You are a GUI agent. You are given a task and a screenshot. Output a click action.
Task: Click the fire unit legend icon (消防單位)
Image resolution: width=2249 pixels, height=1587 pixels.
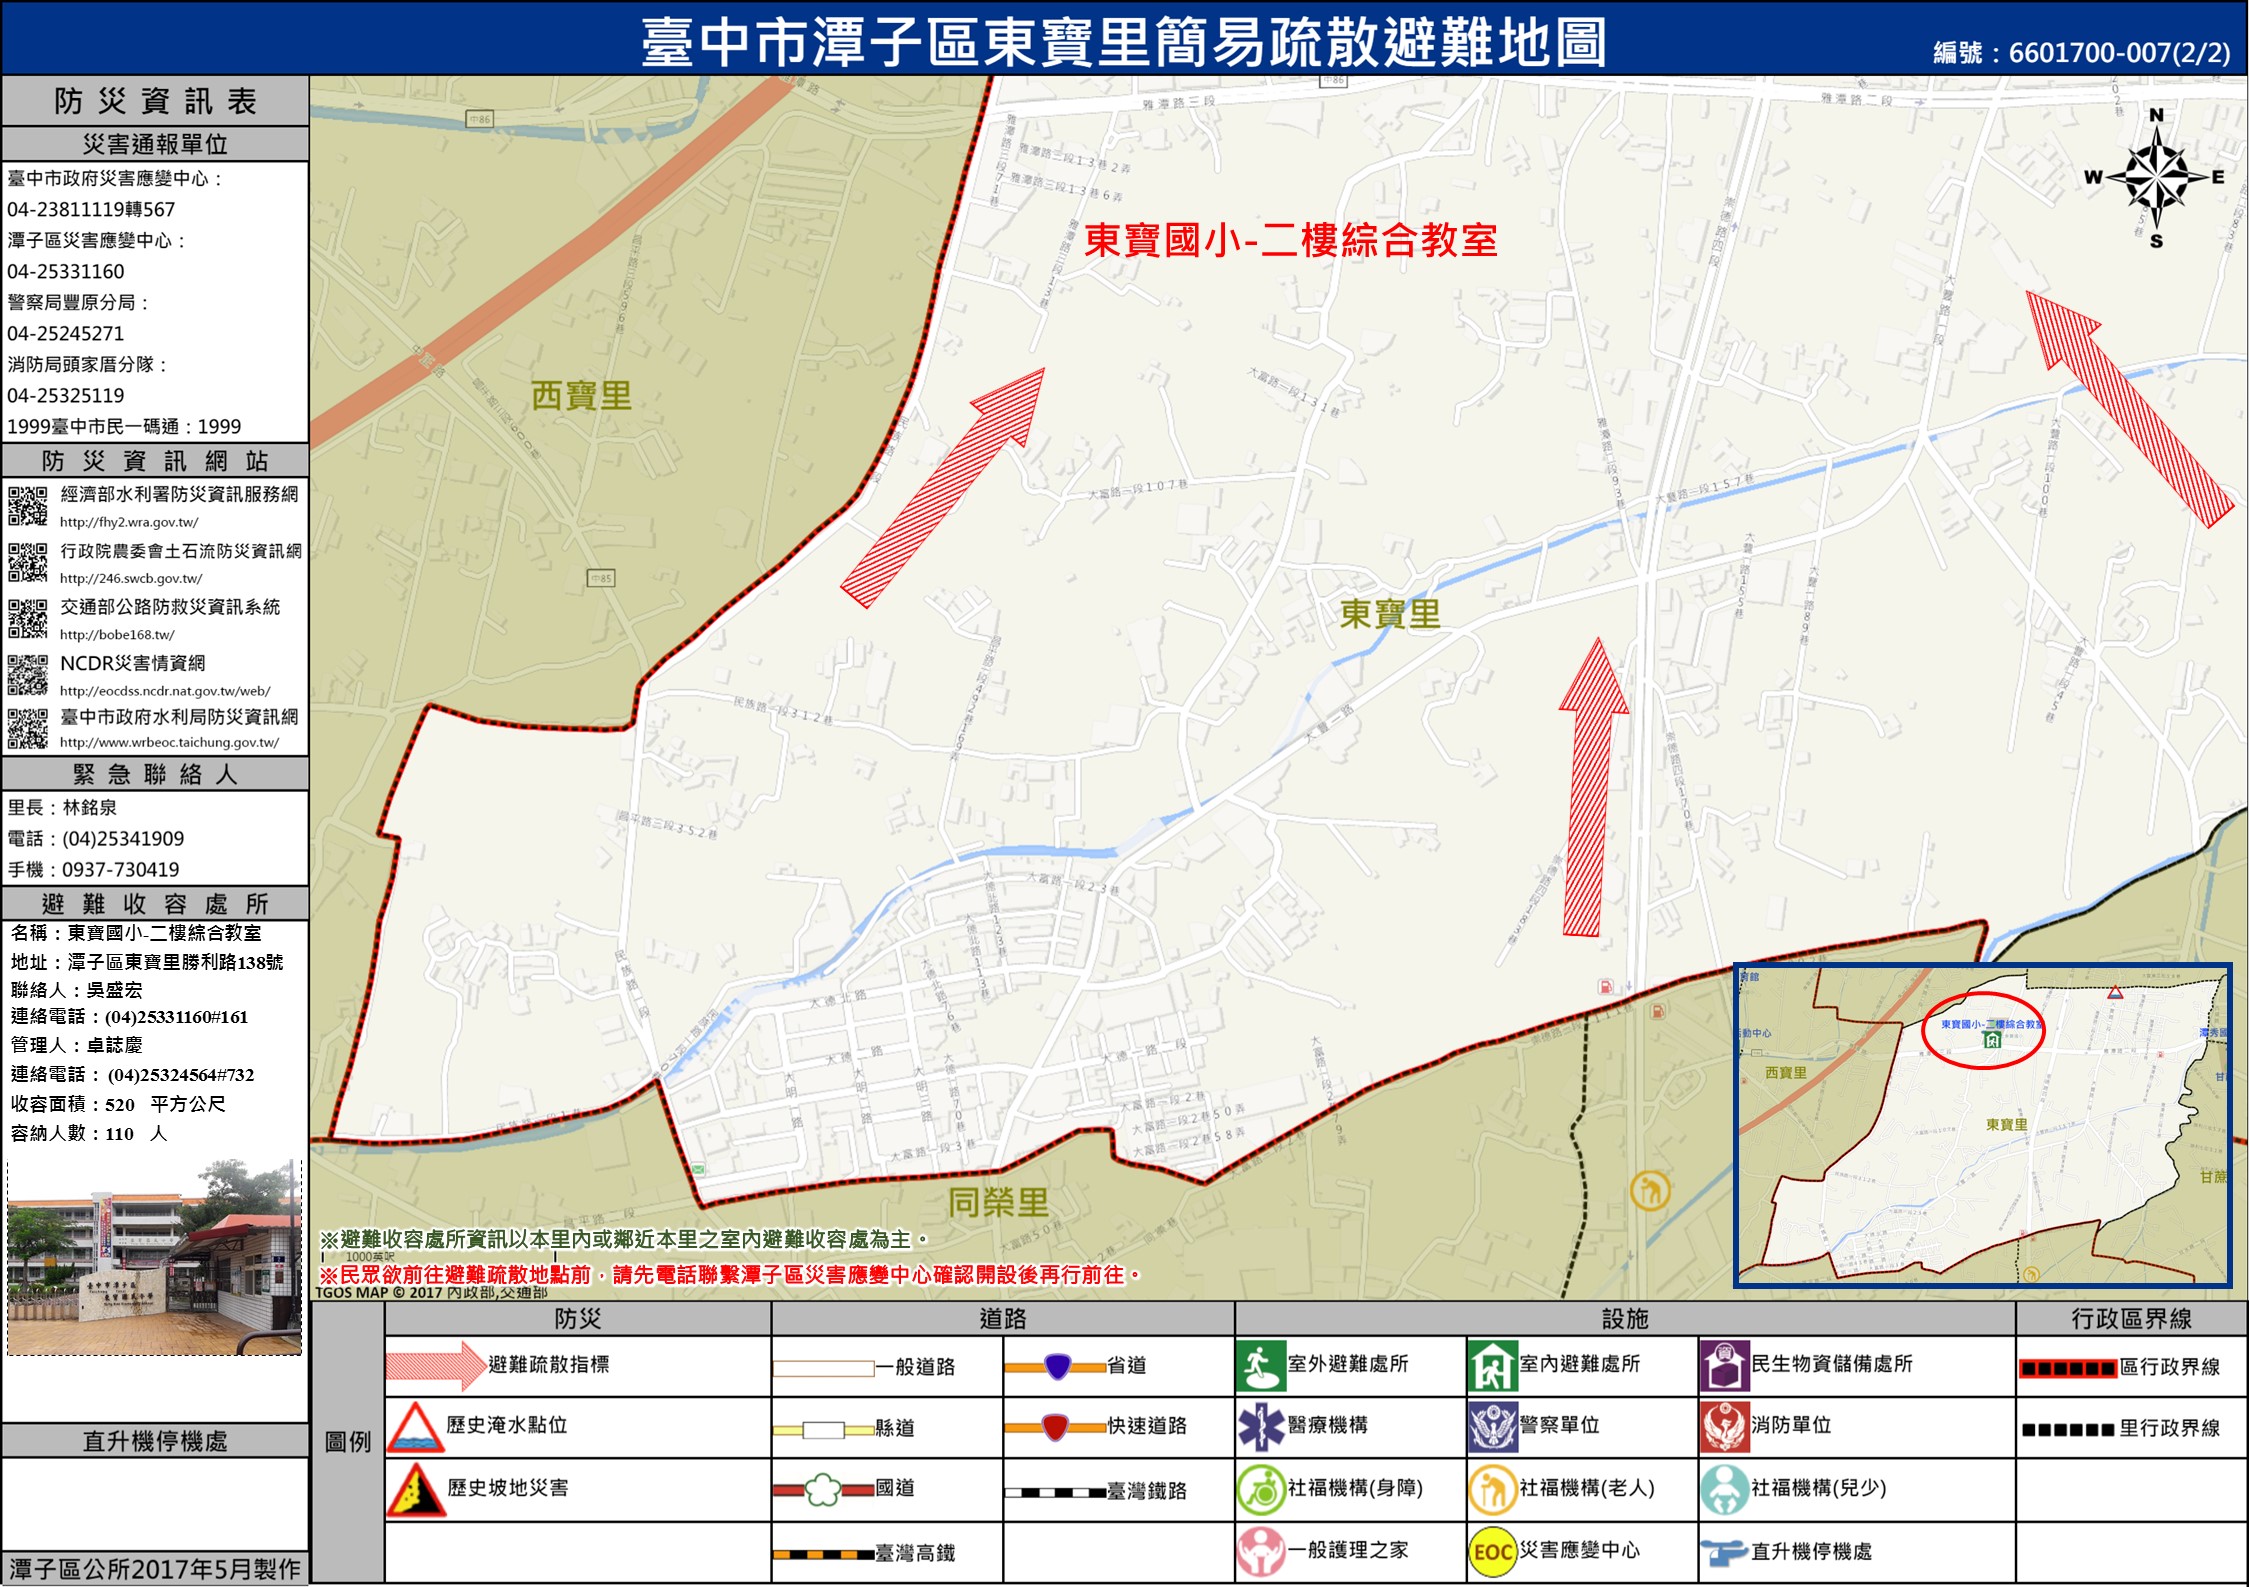(x=1724, y=1427)
